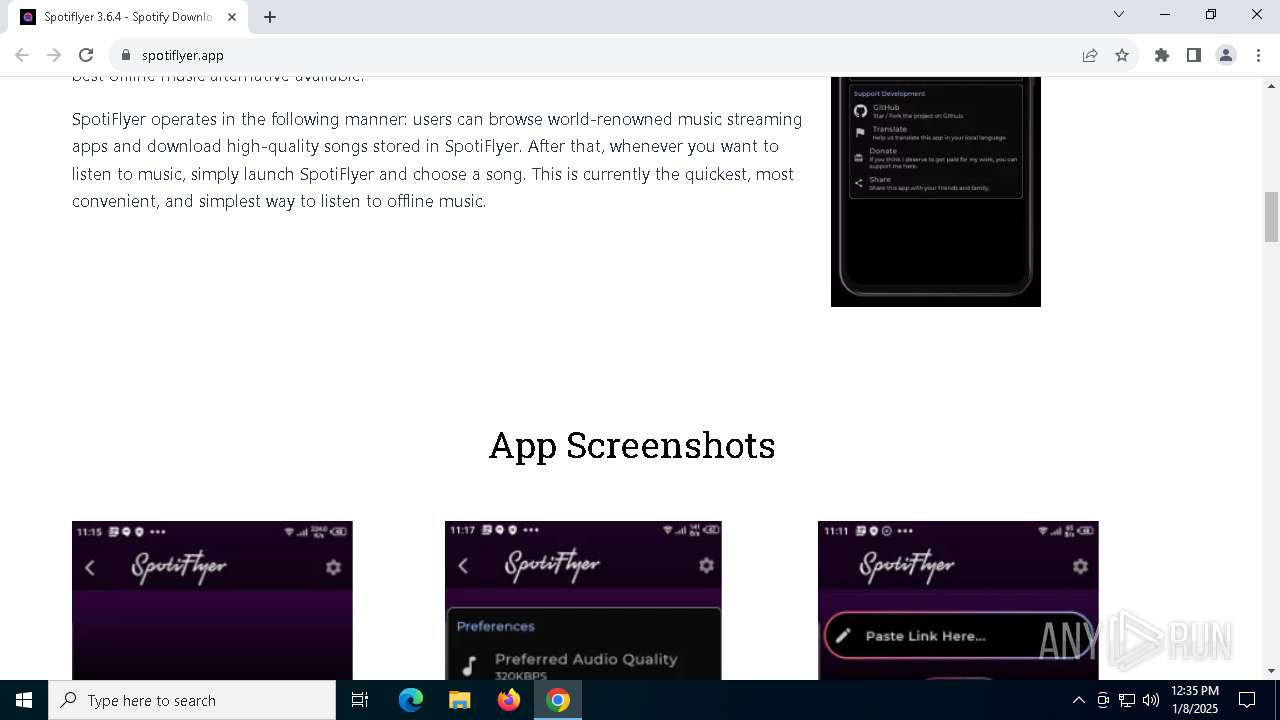Screen dimensions: 1280x720
Task: Click settings gear in Preferences screenshot
Action: pos(706,566)
